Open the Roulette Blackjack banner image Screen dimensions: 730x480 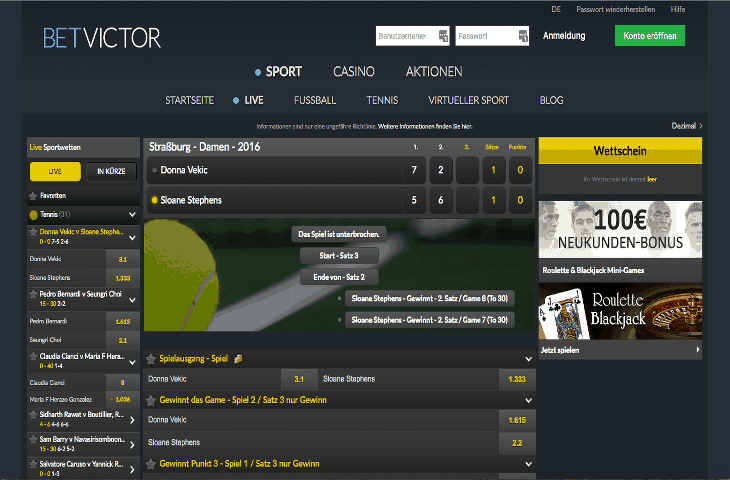(x=620, y=311)
